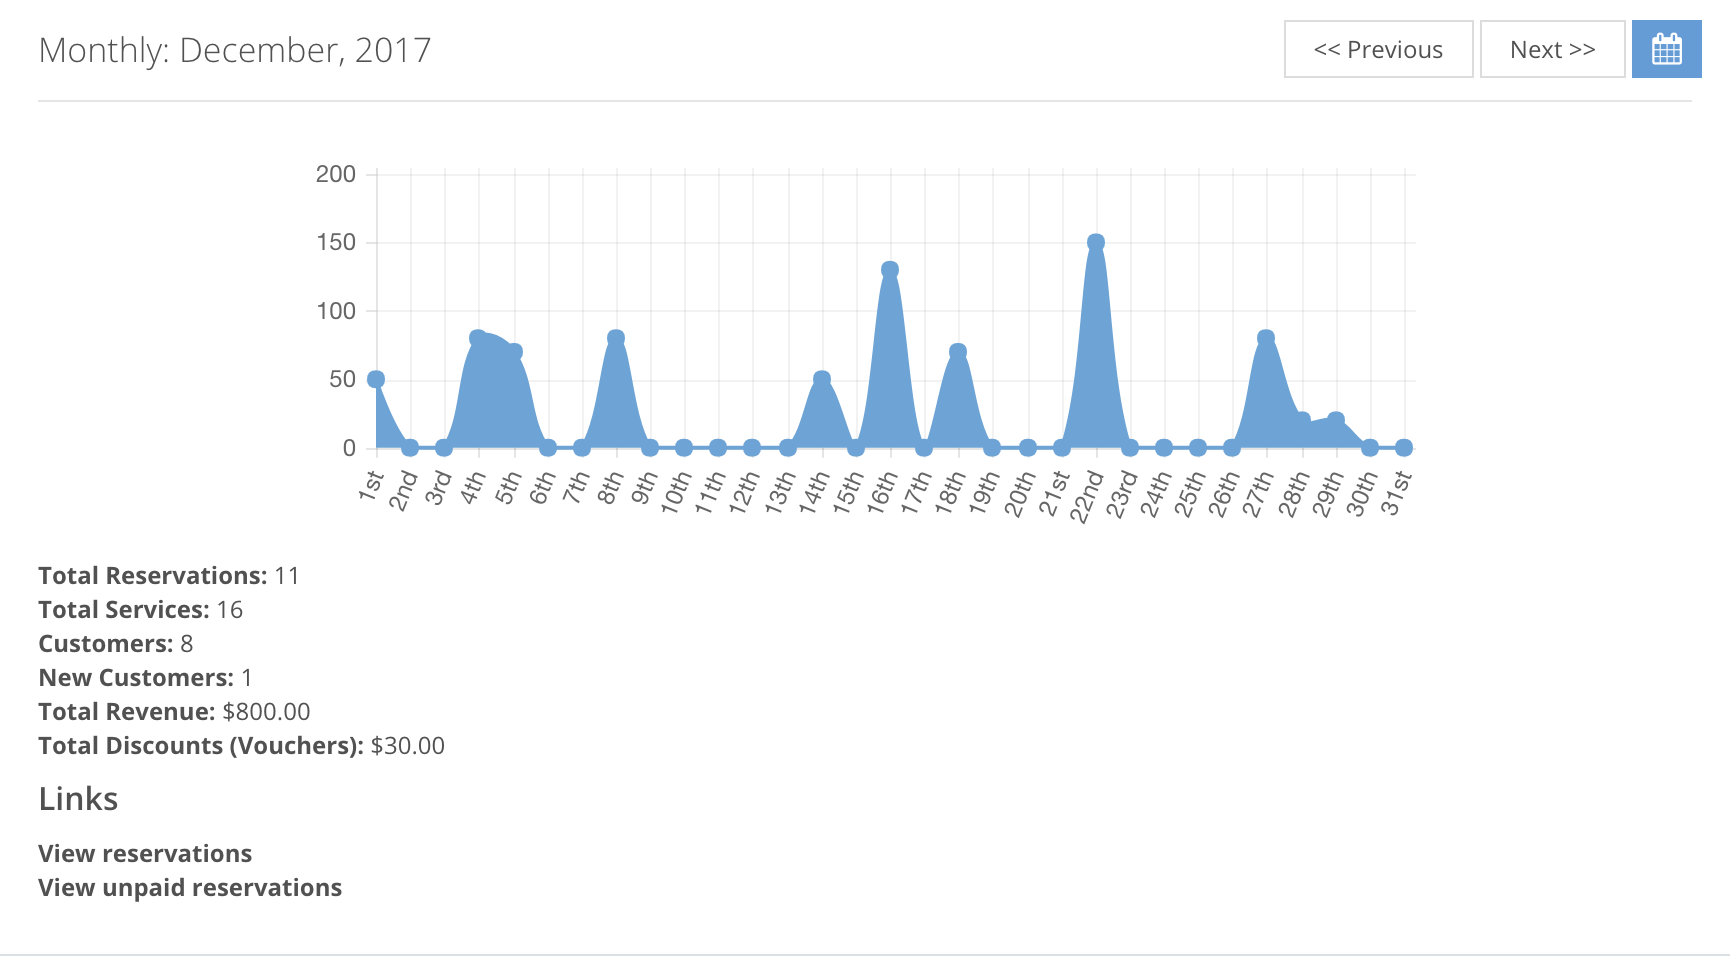Advance to January using Next >>
1730x956 pixels.
[x=1551, y=48]
